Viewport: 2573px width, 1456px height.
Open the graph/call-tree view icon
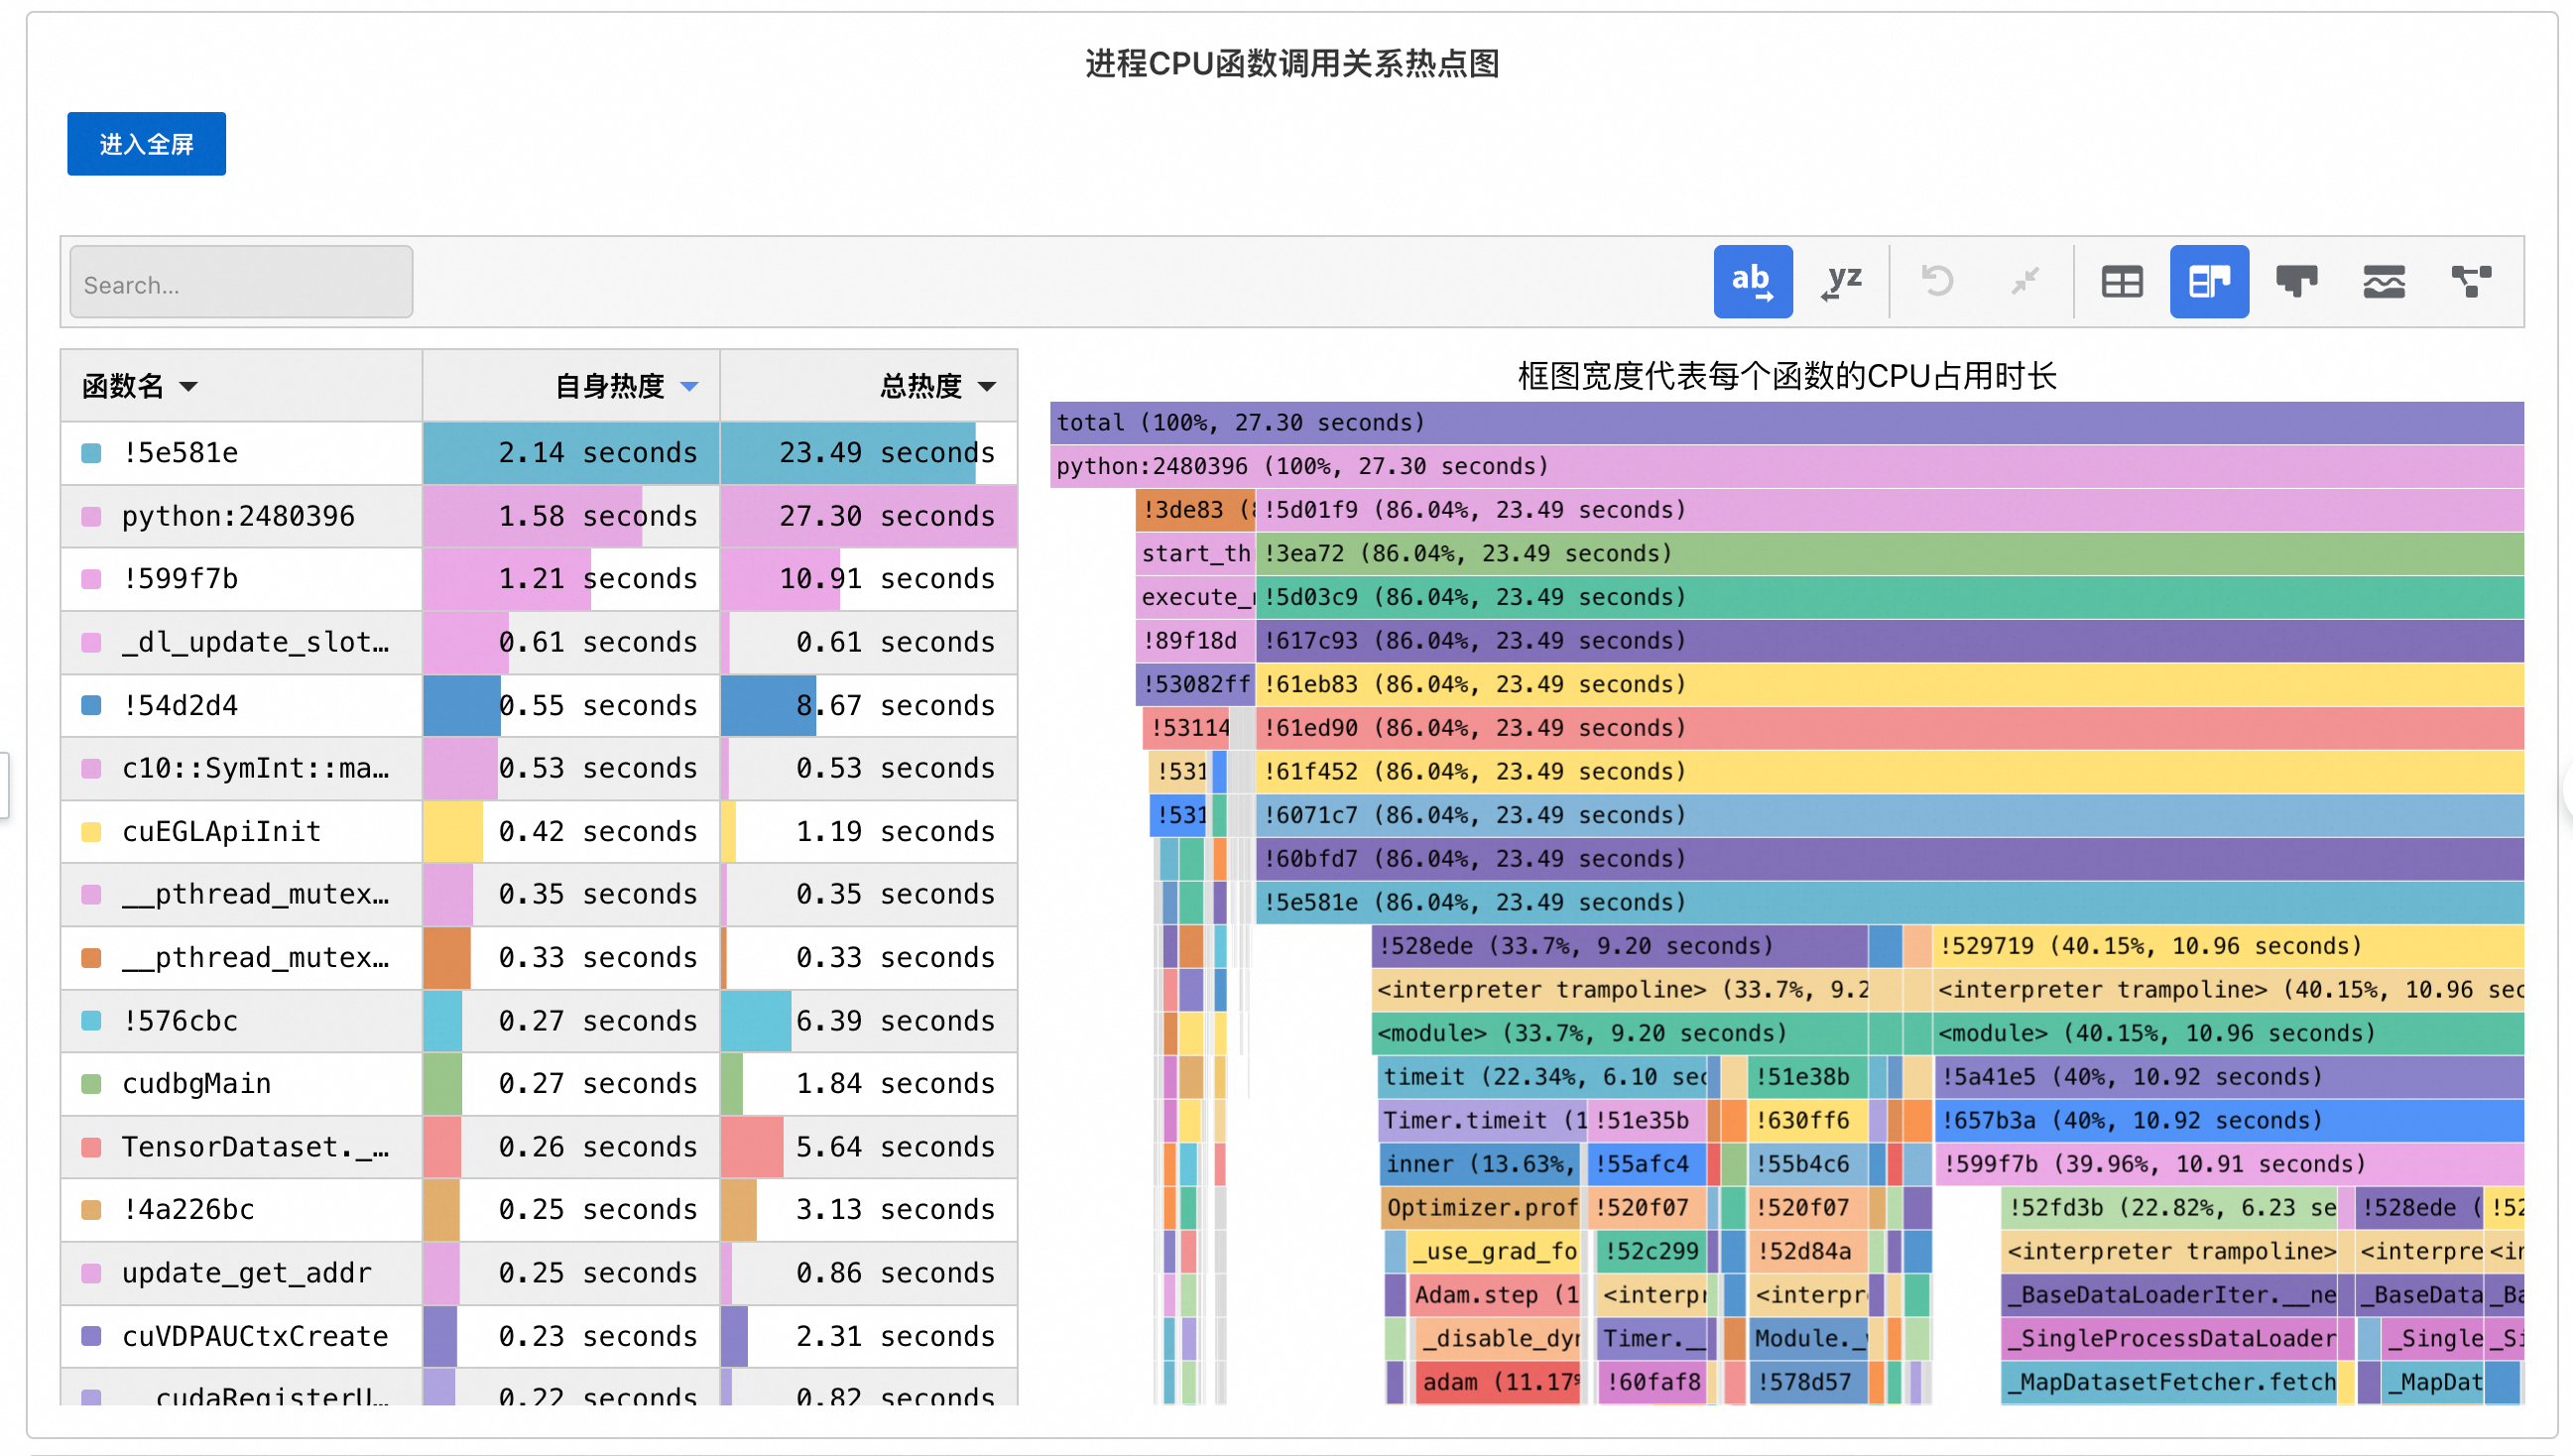pyautogui.click(x=2470, y=282)
